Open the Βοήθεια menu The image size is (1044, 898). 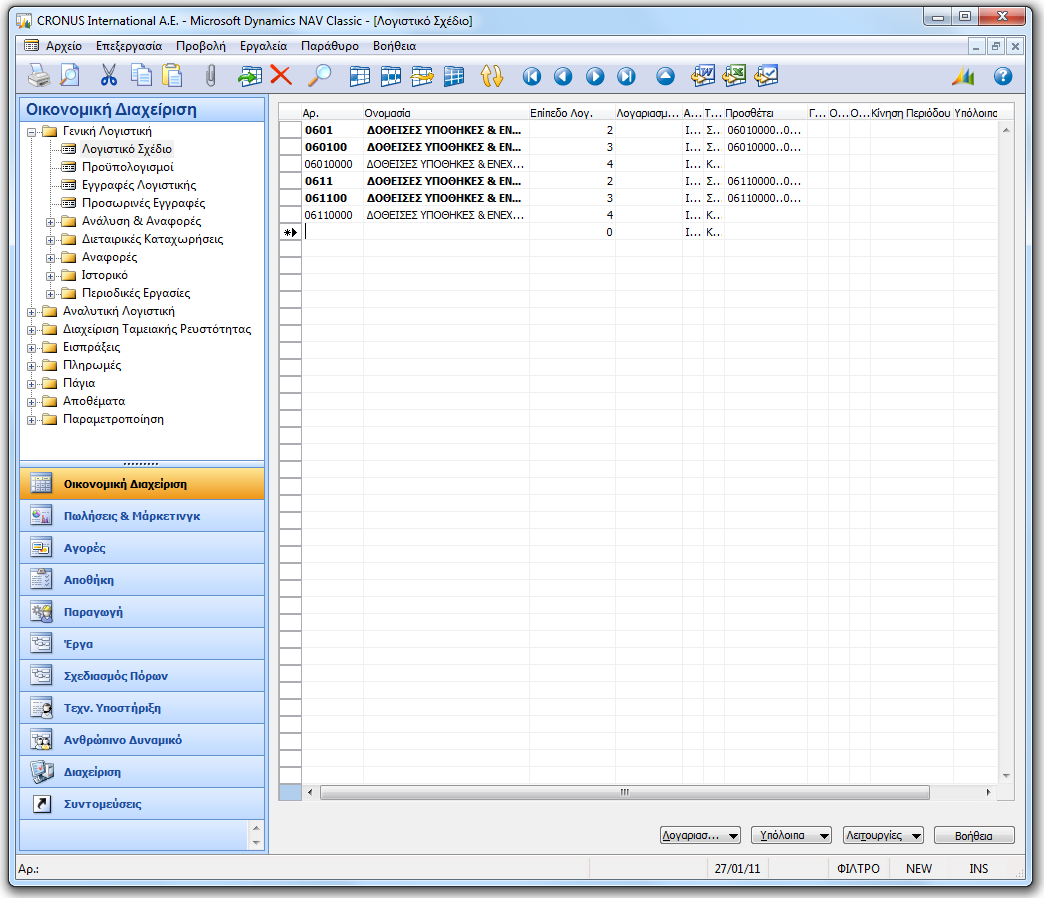pos(394,46)
